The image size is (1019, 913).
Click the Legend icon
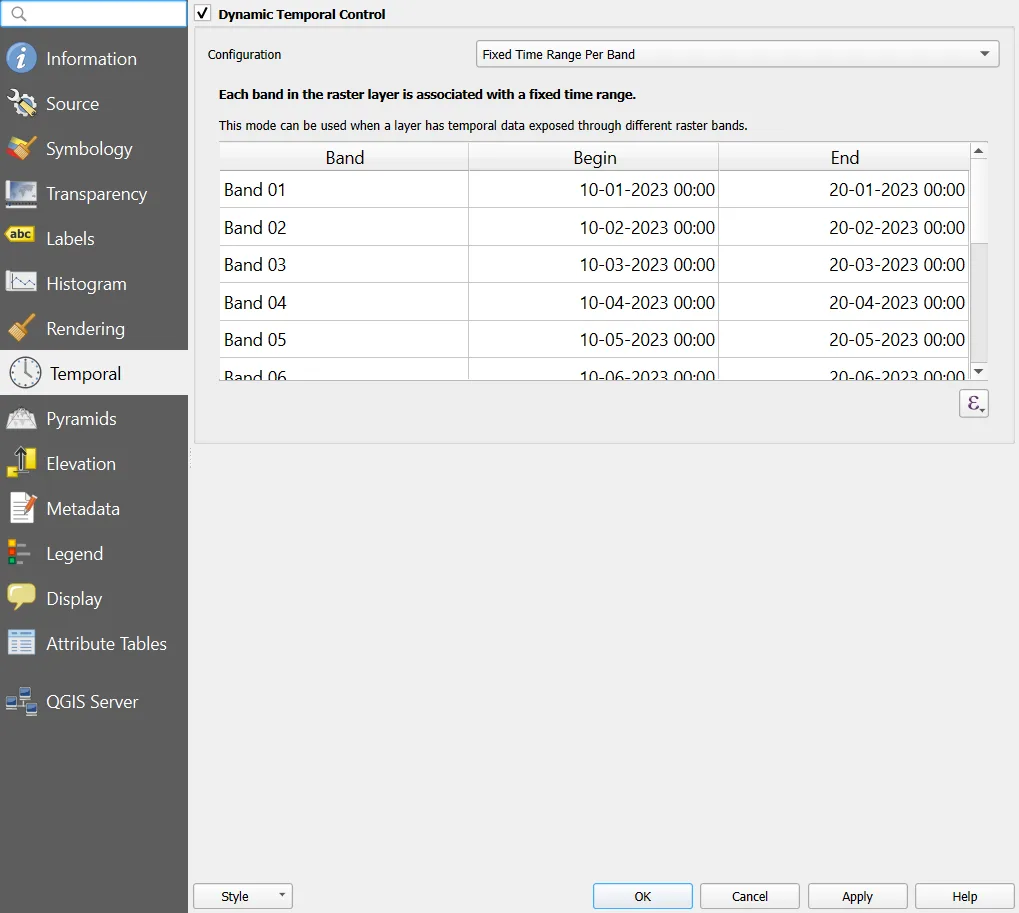pos(19,553)
